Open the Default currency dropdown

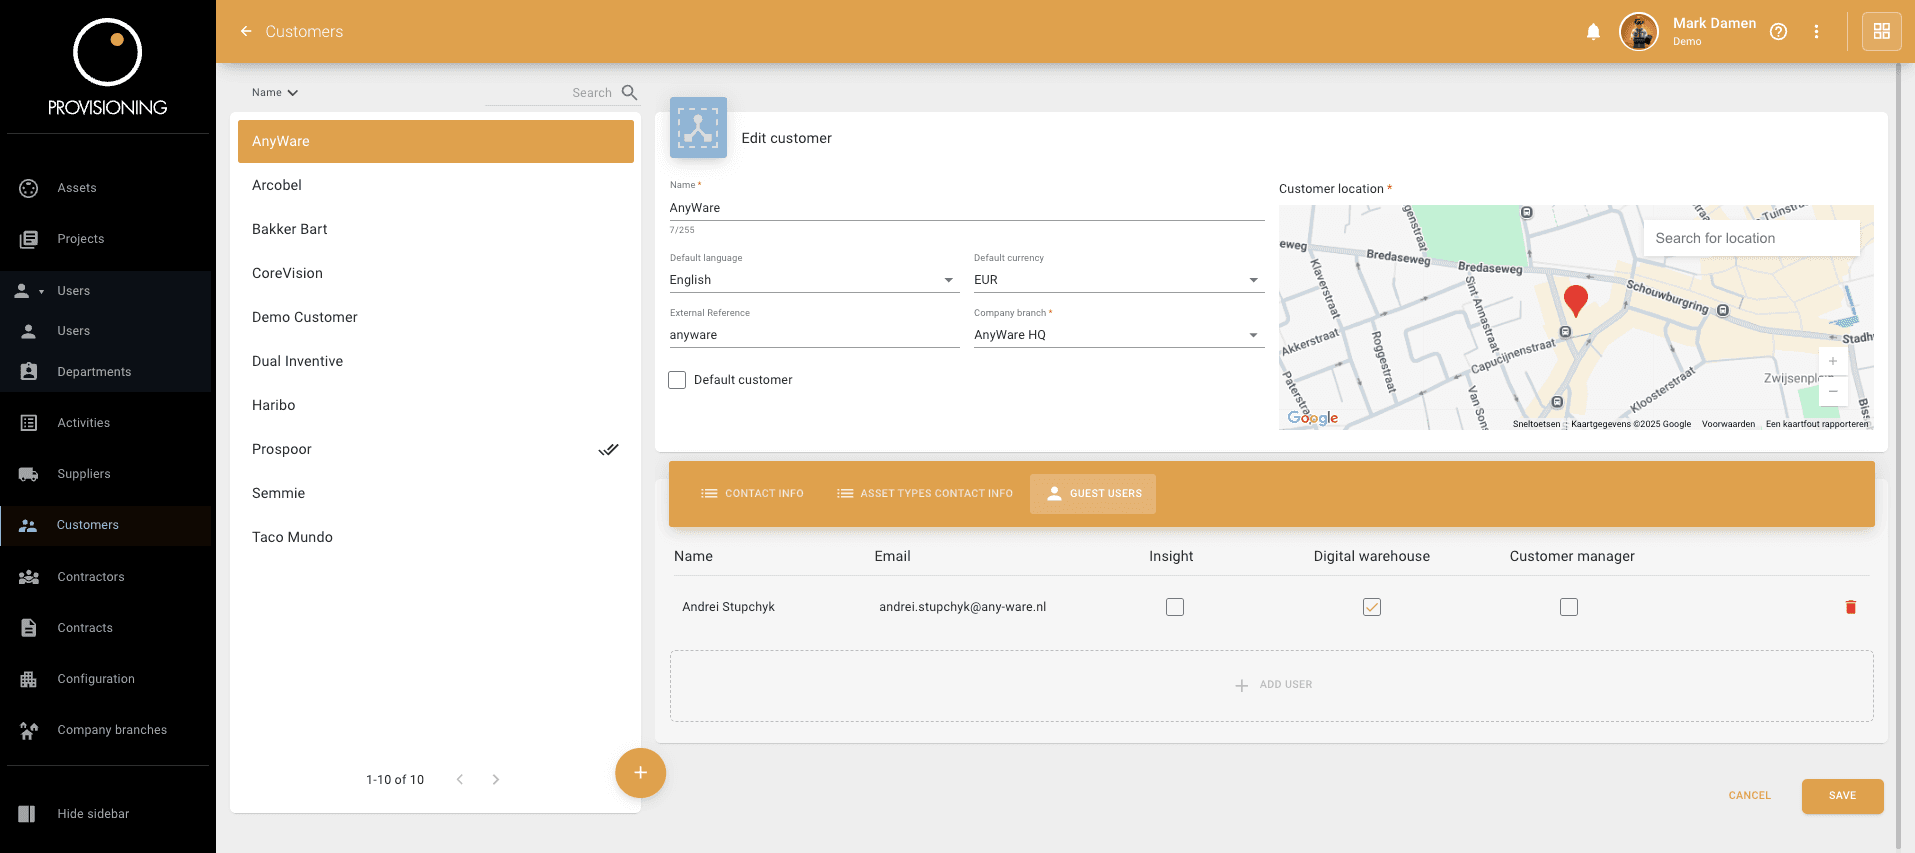(1119, 280)
